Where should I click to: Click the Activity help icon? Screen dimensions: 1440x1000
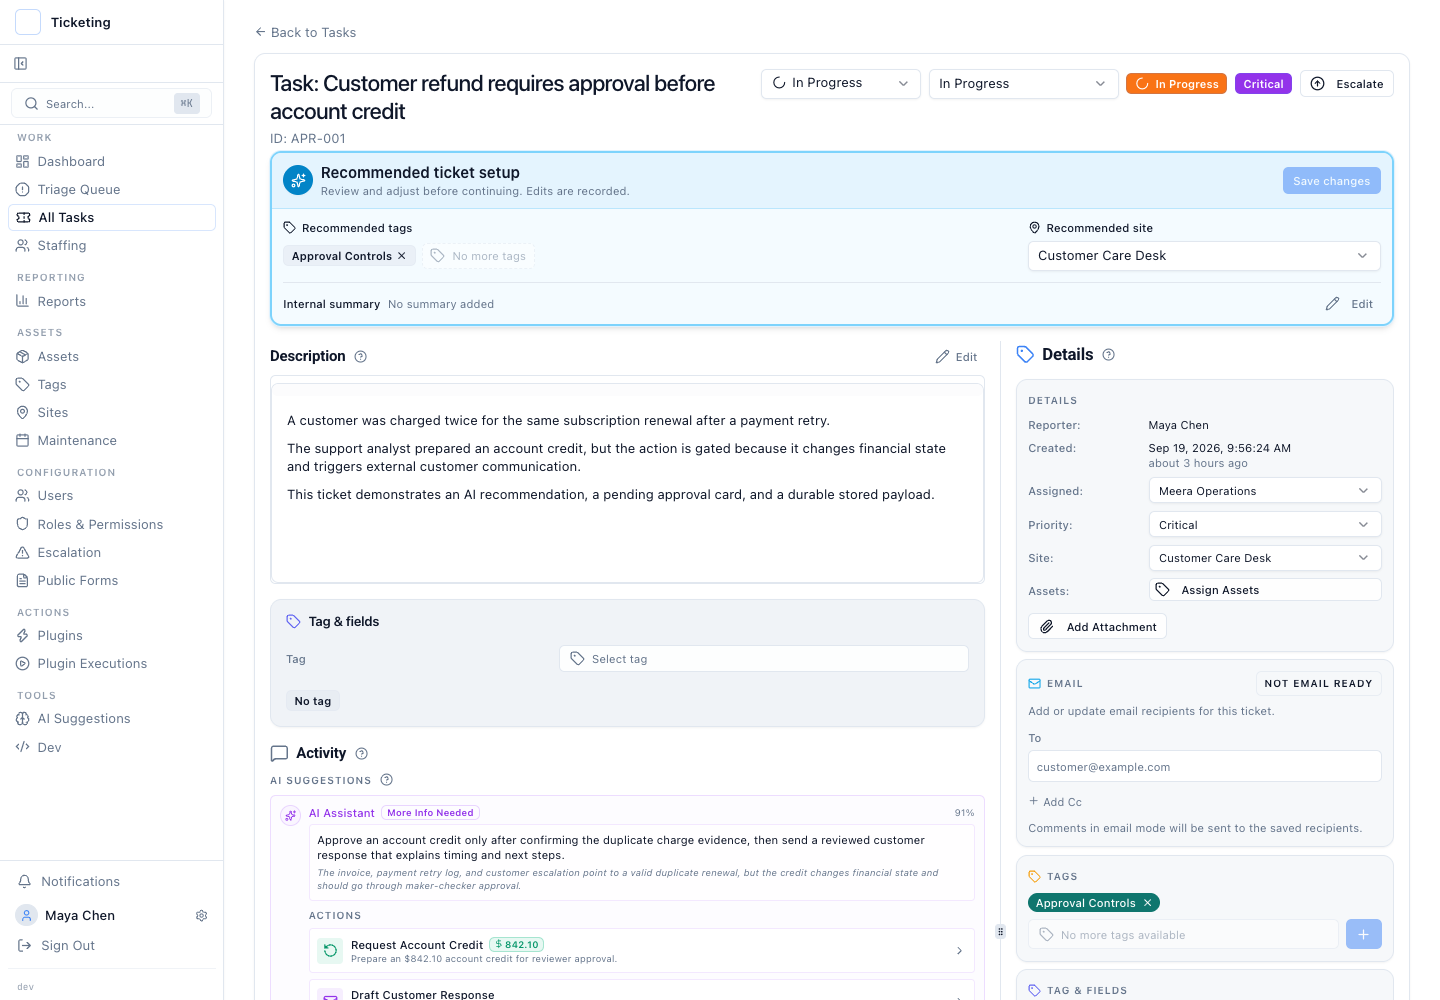(x=362, y=754)
